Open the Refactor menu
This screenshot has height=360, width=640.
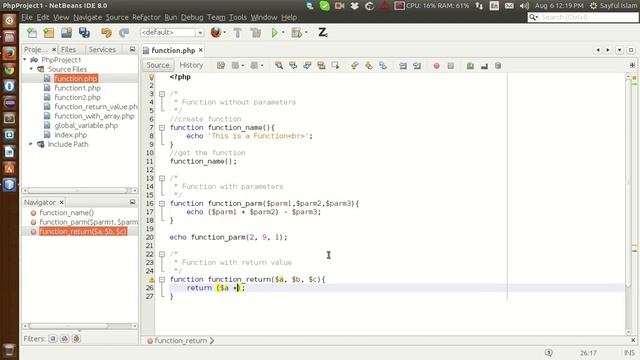click(146, 17)
